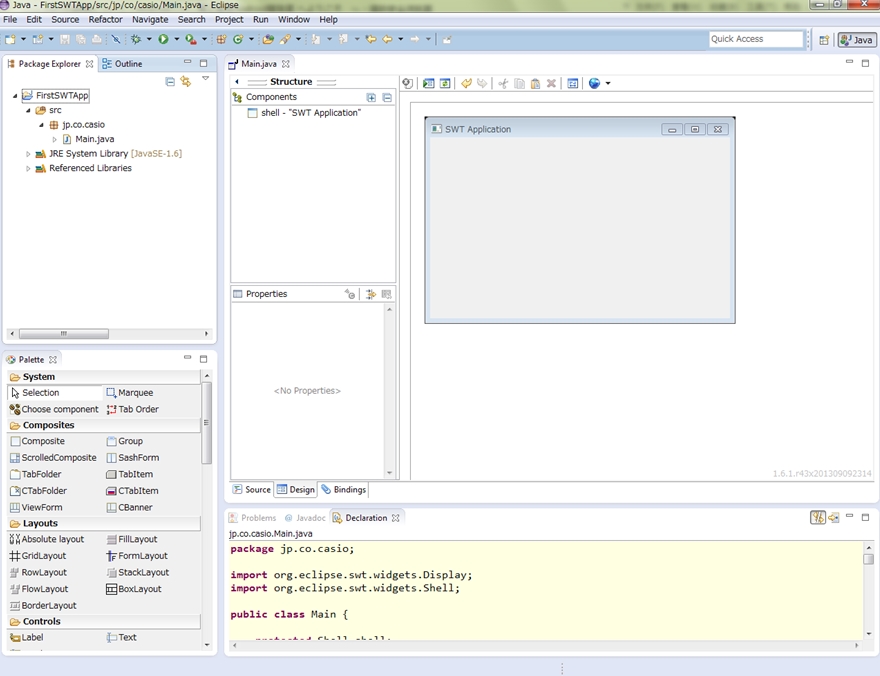Toggle the Java perspective button
Screen dimensions: 880x676
(x=857, y=40)
